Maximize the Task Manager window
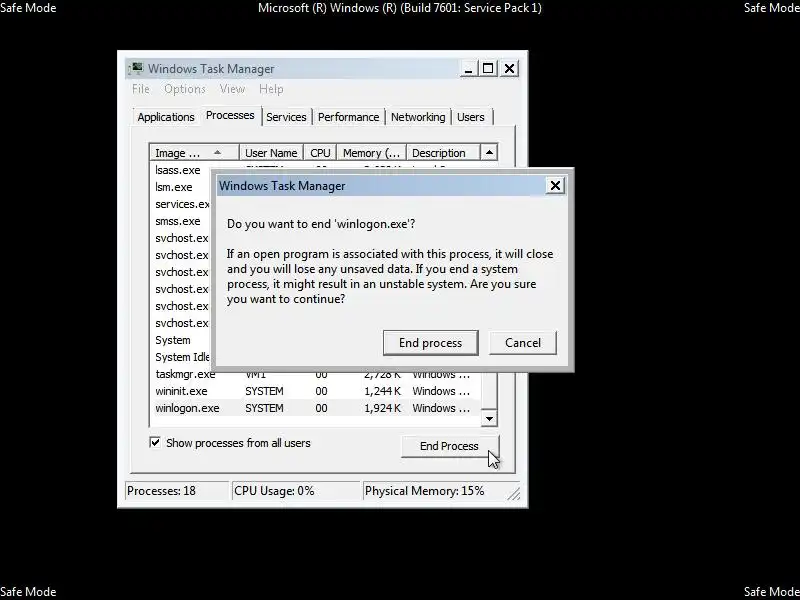Viewport: 800px width, 600px height. coord(488,68)
